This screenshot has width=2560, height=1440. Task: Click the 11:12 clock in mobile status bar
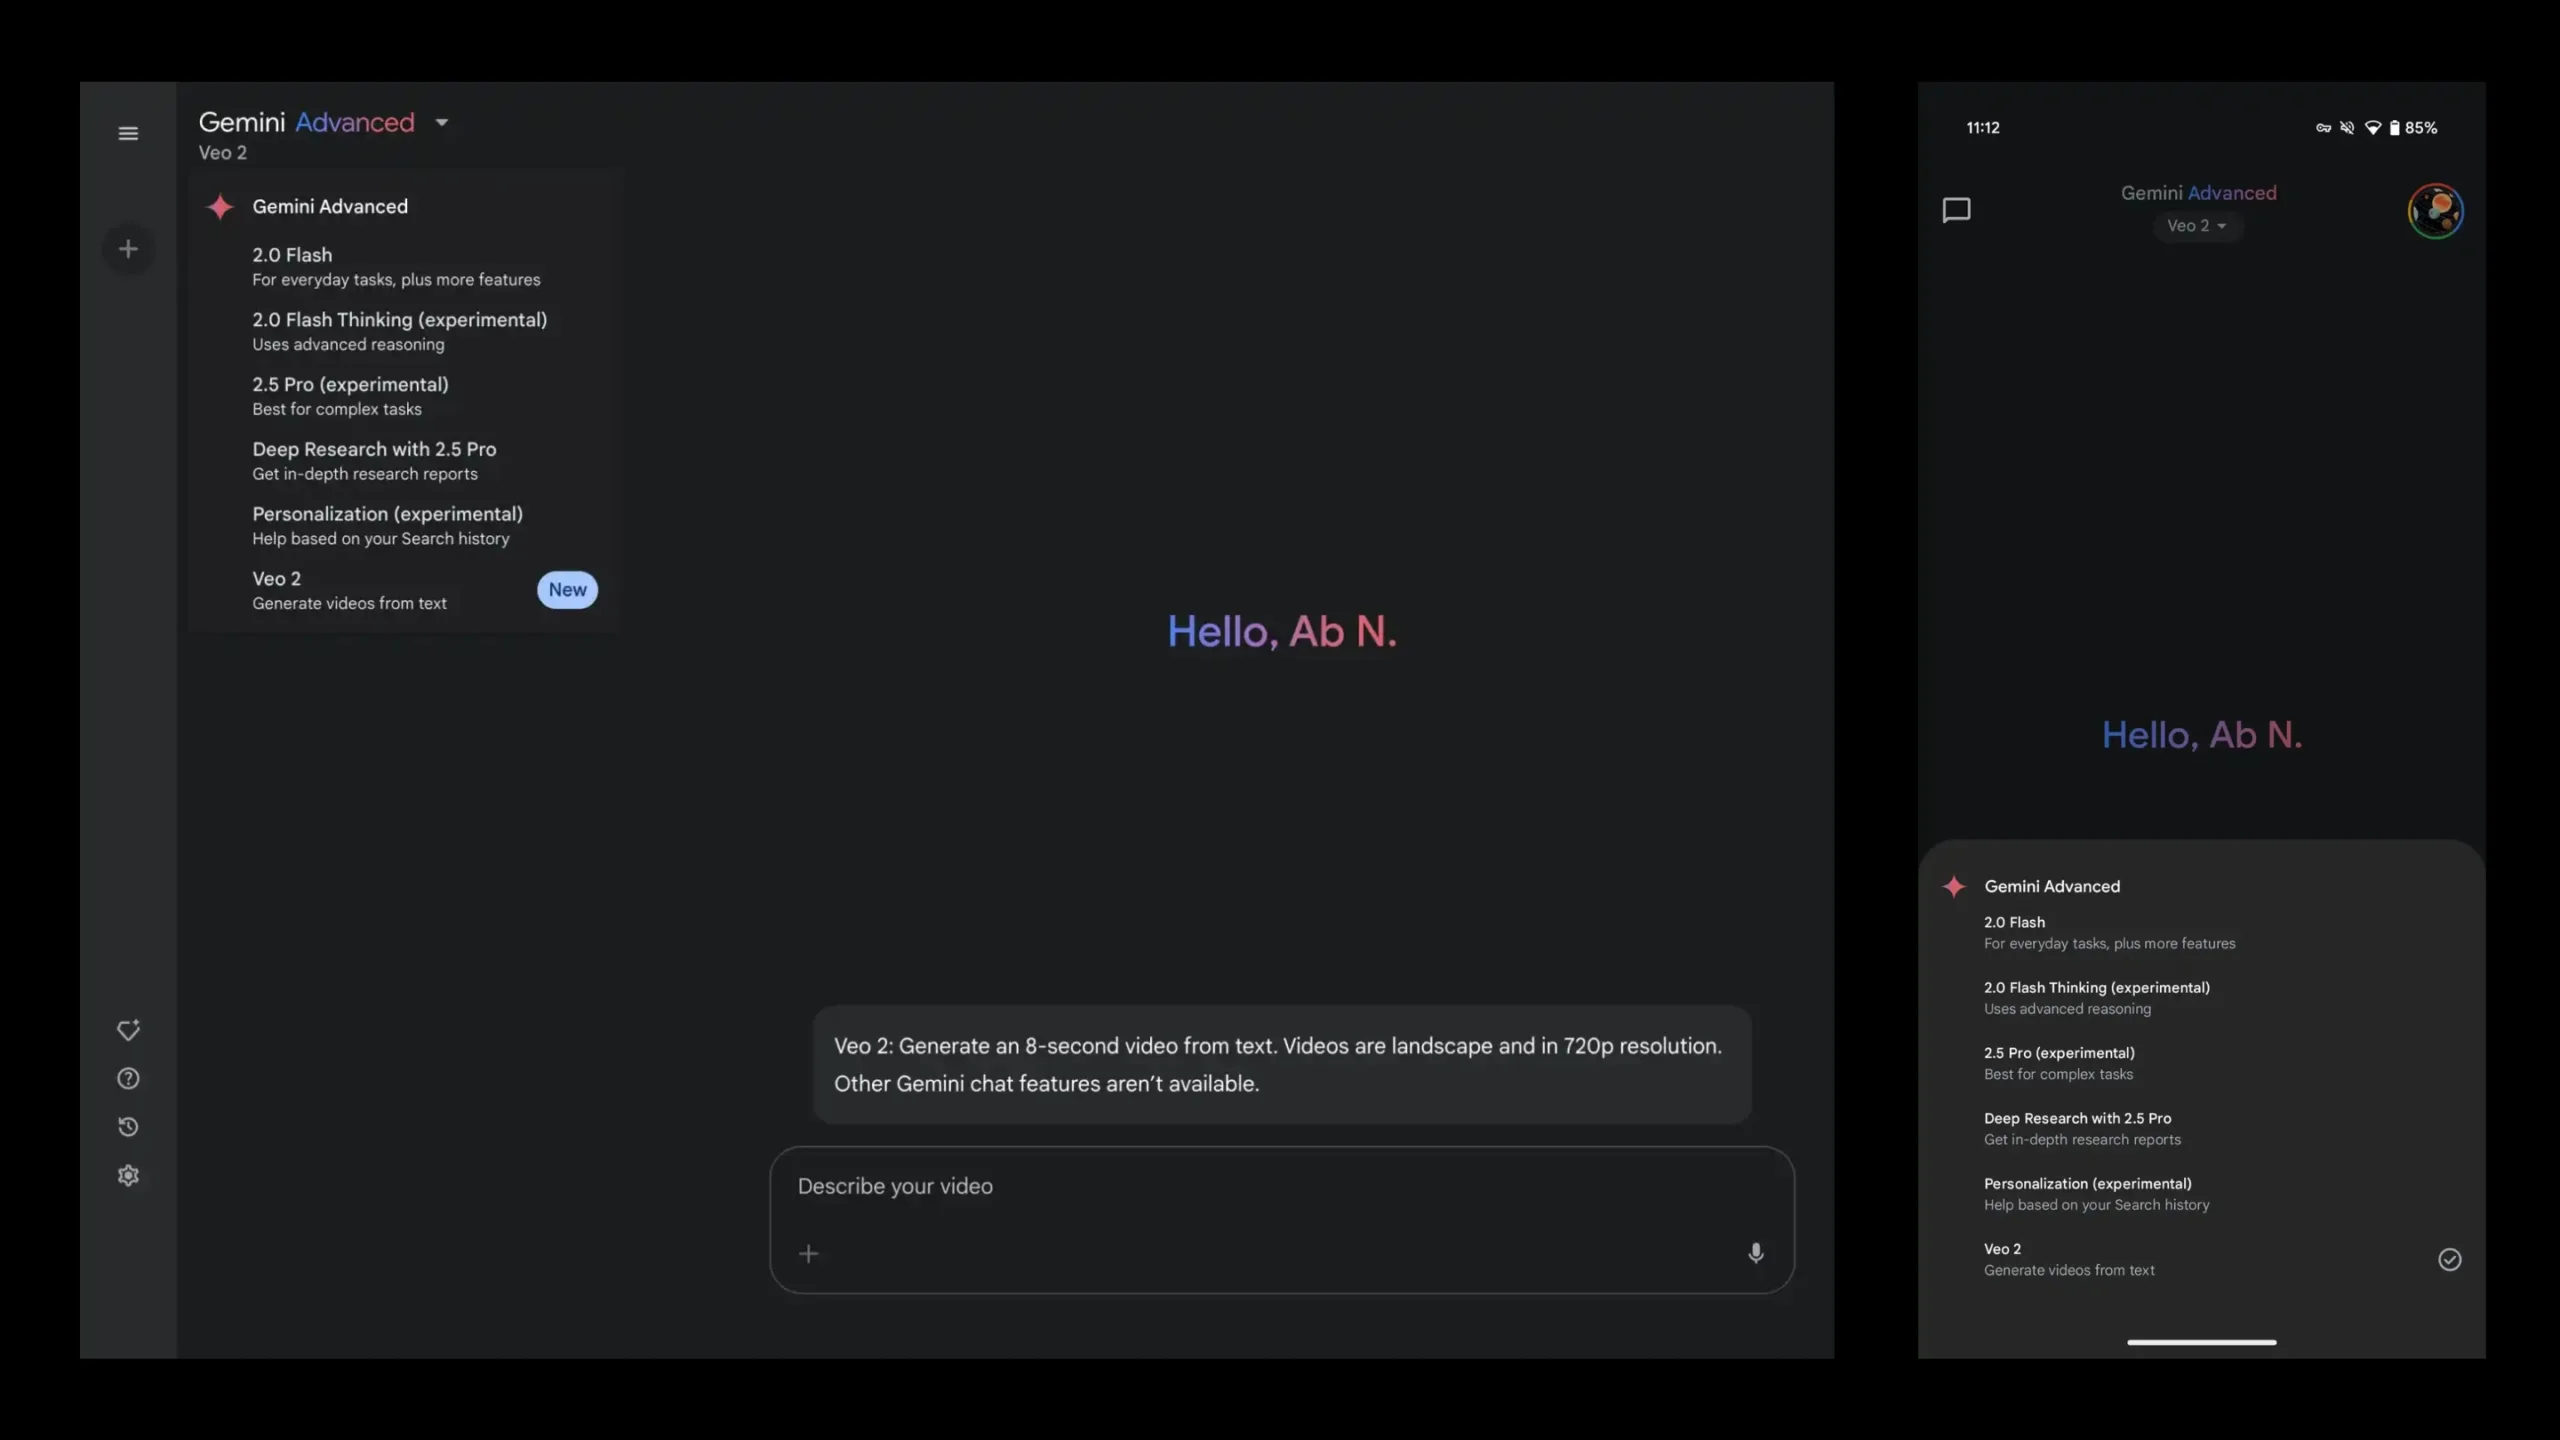[x=1982, y=128]
